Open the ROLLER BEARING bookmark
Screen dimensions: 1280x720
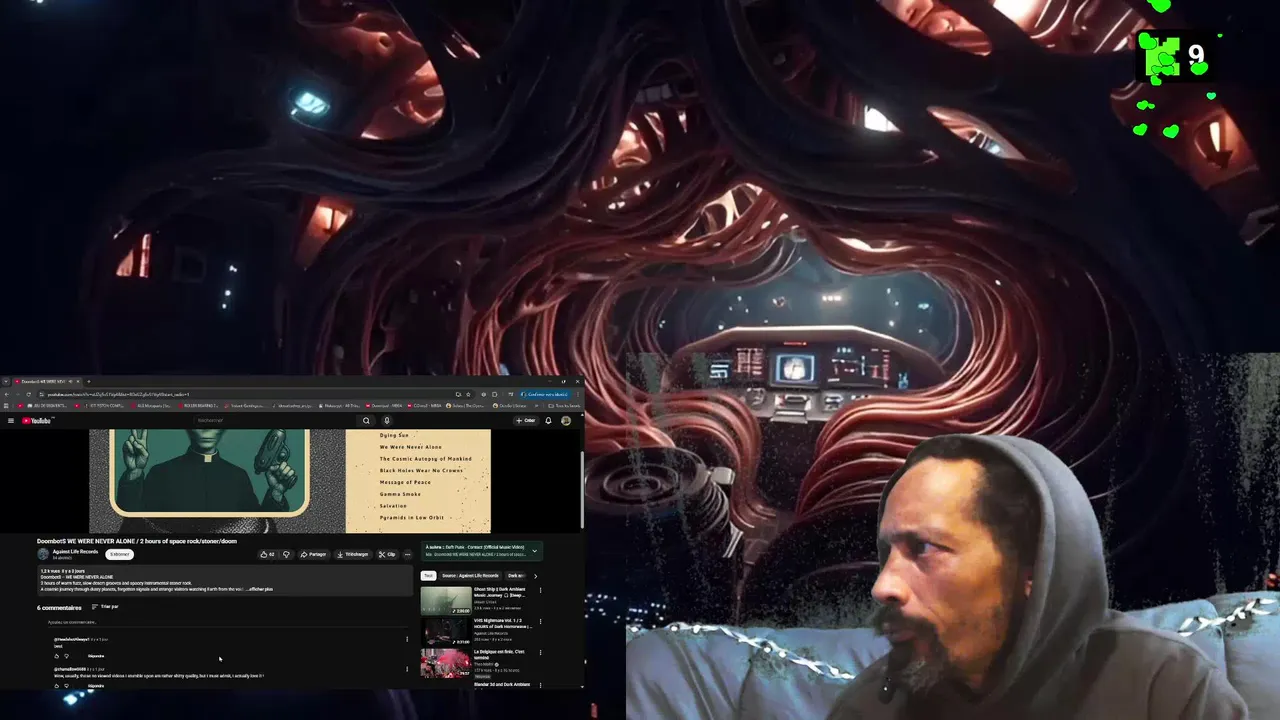pos(200,406)
